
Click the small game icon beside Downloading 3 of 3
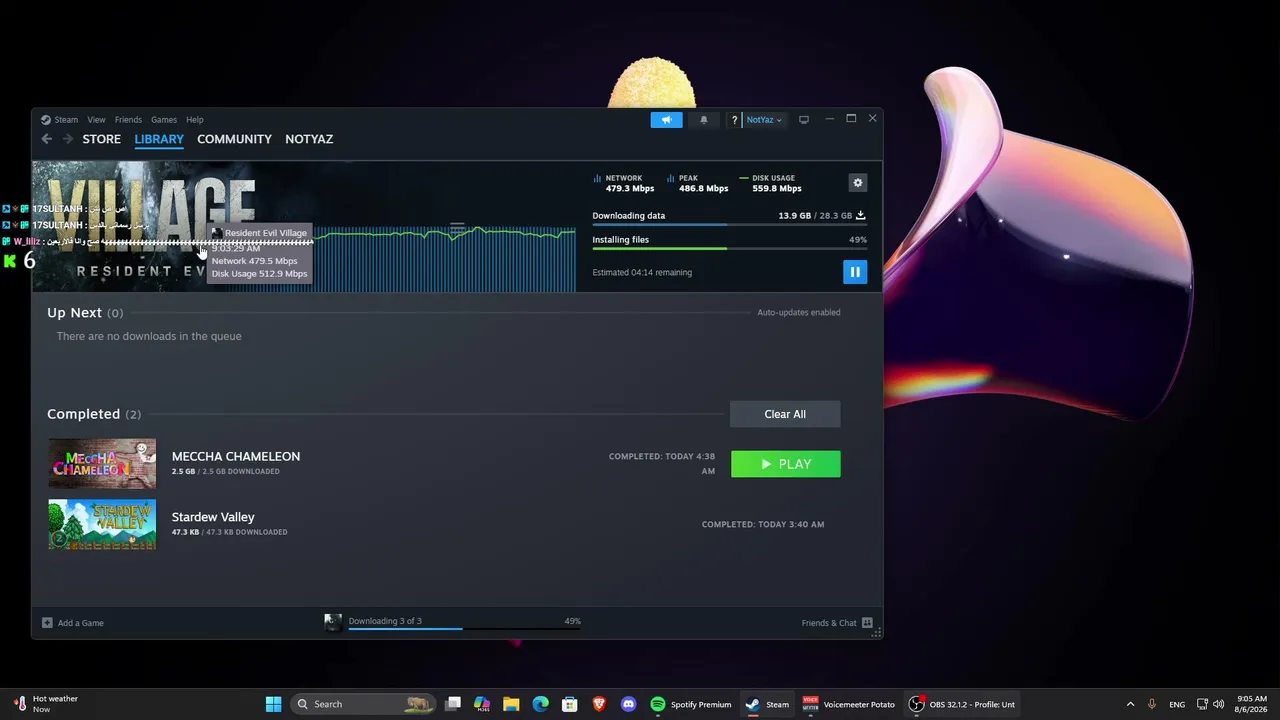(x=333, y=623)
